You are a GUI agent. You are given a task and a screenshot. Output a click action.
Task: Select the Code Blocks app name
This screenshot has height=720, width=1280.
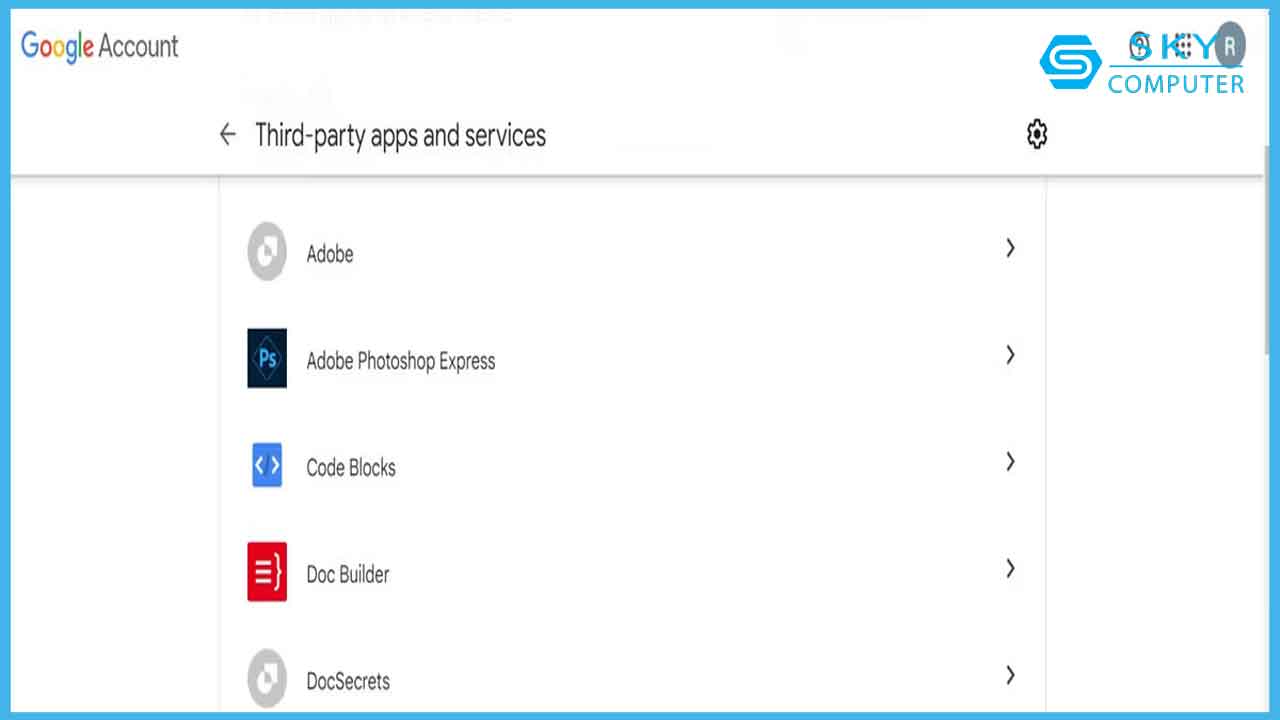point(351,468)
